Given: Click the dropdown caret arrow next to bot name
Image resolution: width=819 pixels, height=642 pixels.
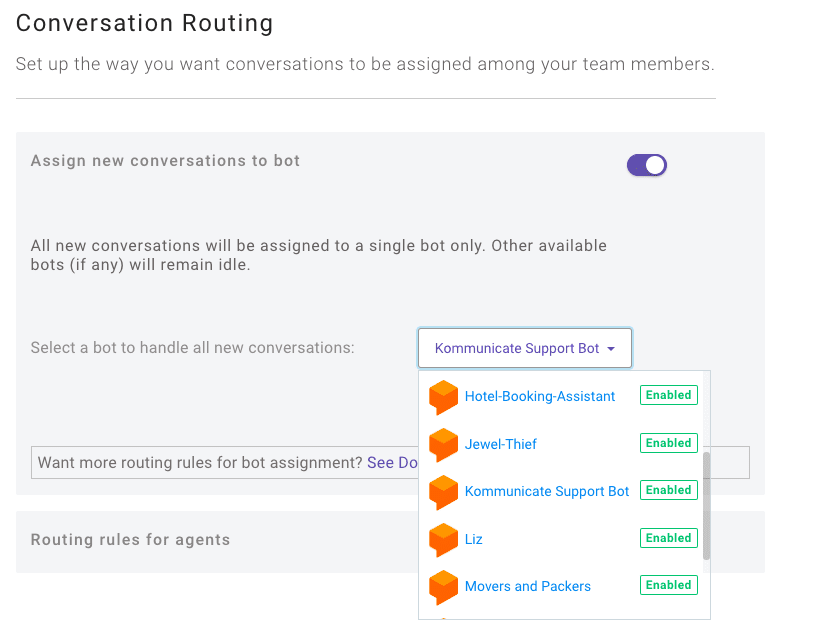Looking at the screenshot, I should (611, 348).
